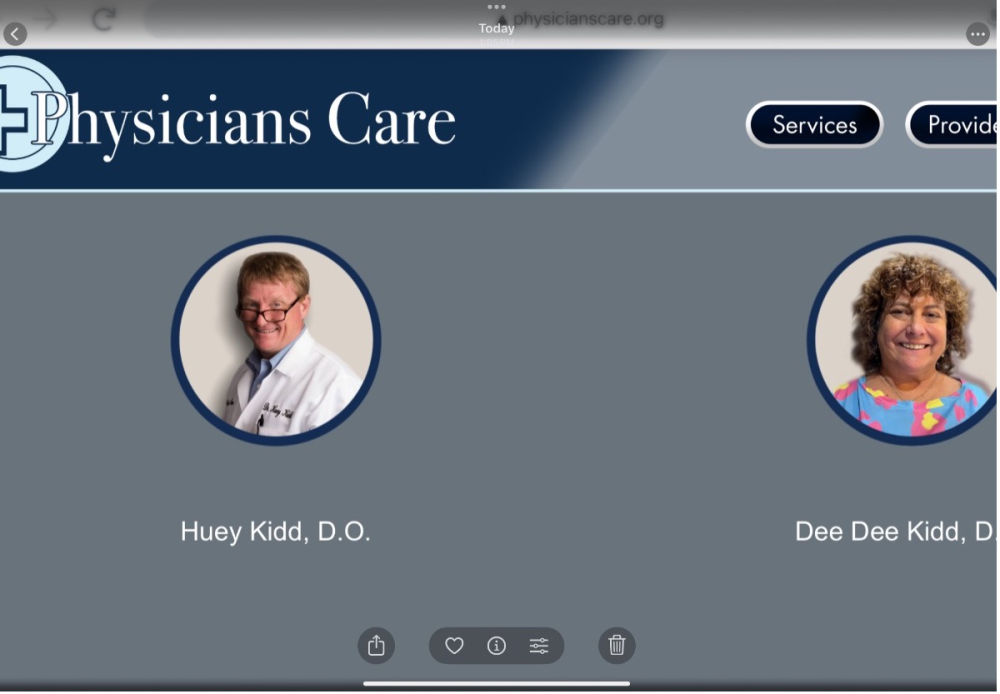The width and height of the screenshot is (1000, 694).
Task: Tap the back chevron in the top-left corner
Action: 15,34
